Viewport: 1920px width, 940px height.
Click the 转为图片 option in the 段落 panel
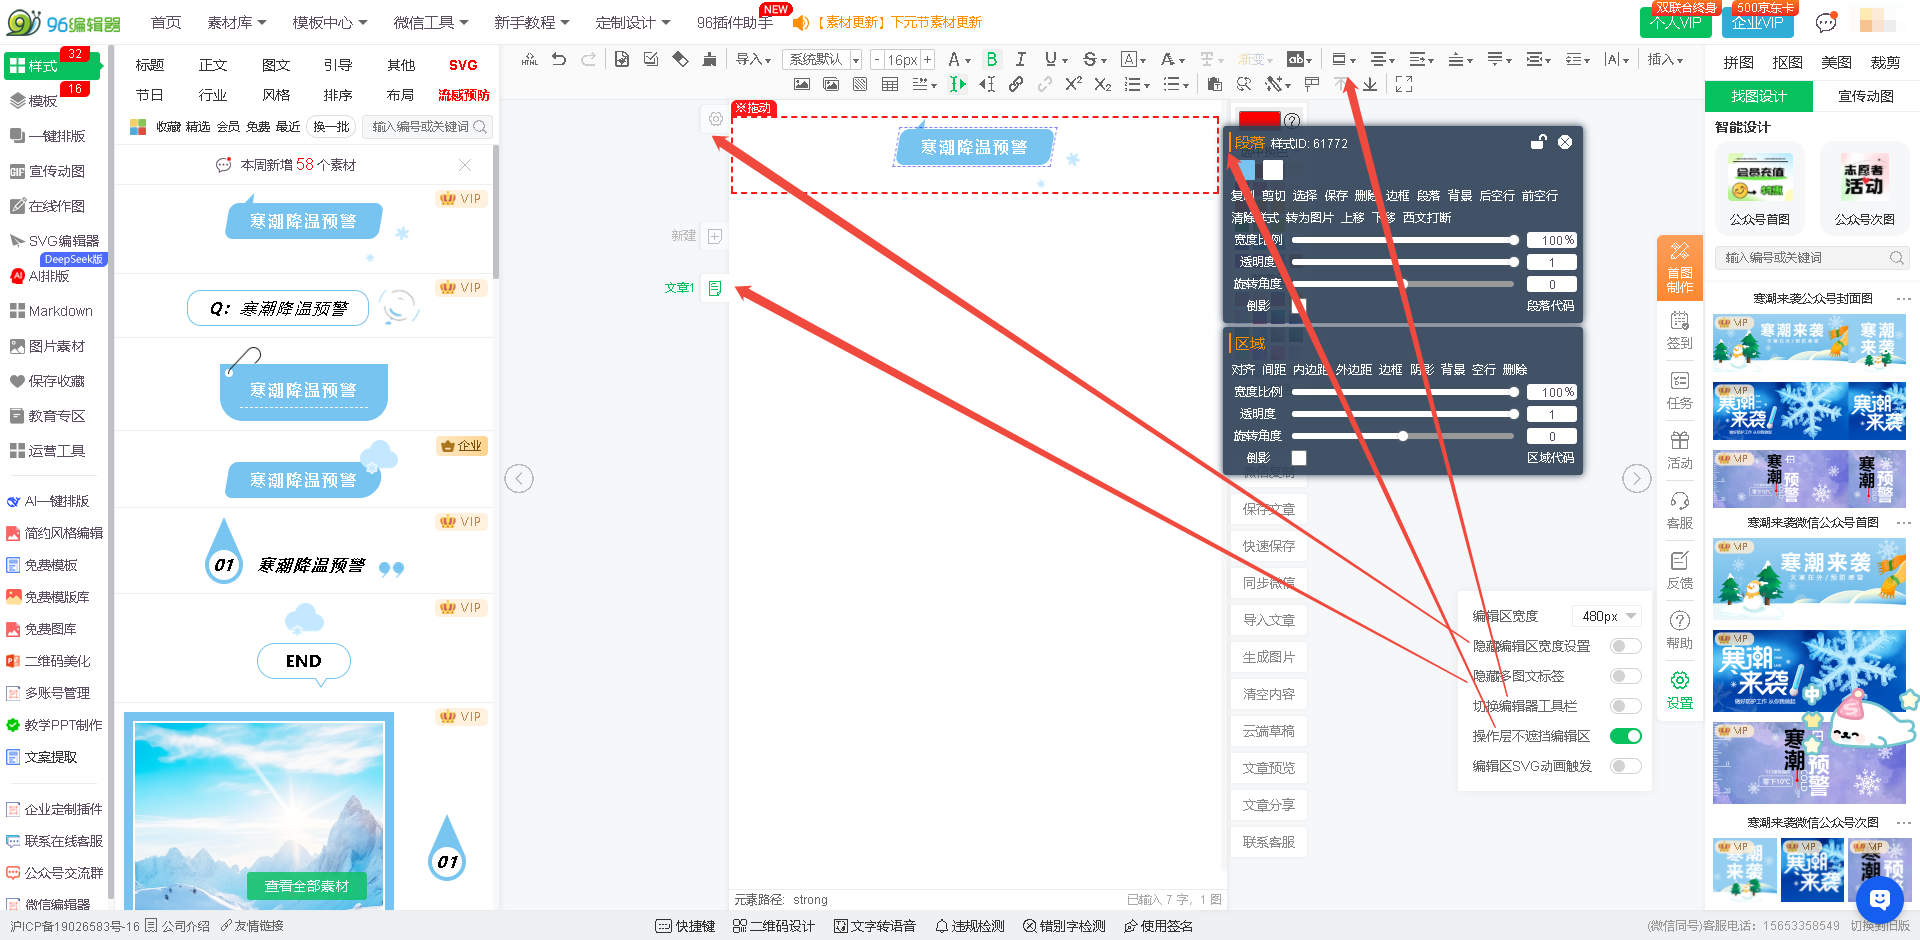tap(1309, 218)
